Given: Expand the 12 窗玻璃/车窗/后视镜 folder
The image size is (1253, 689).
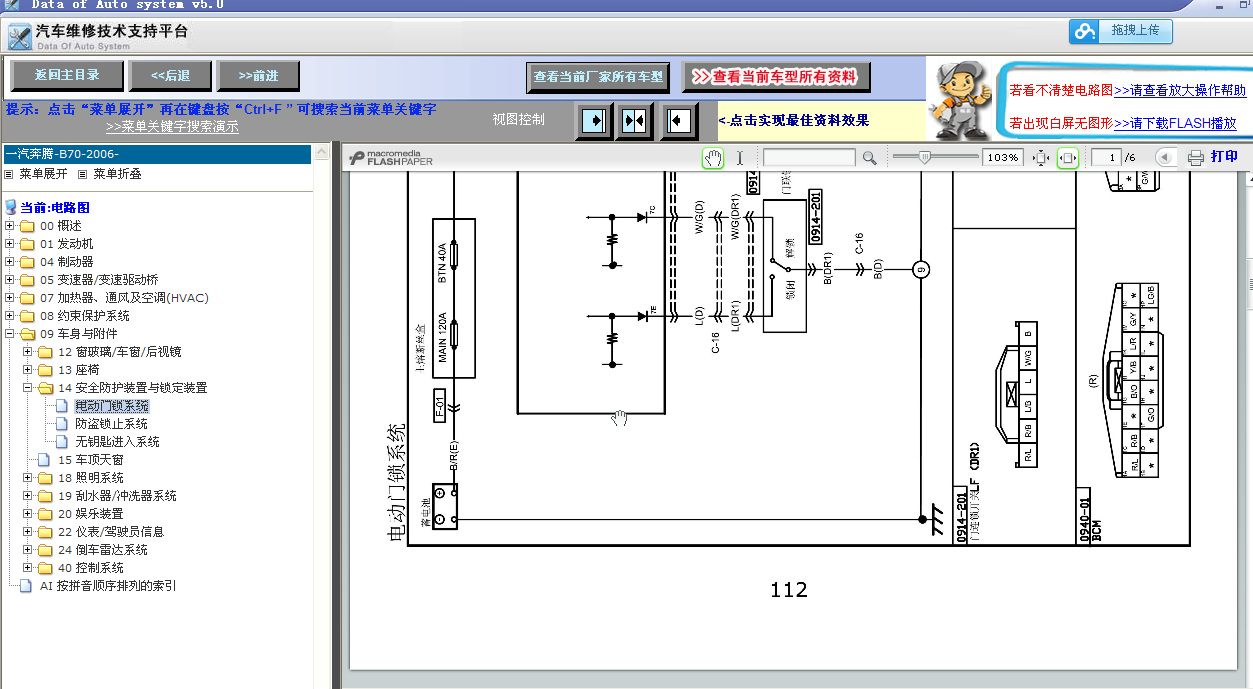Looking at the screenshot, I should [x=28, y=352].
